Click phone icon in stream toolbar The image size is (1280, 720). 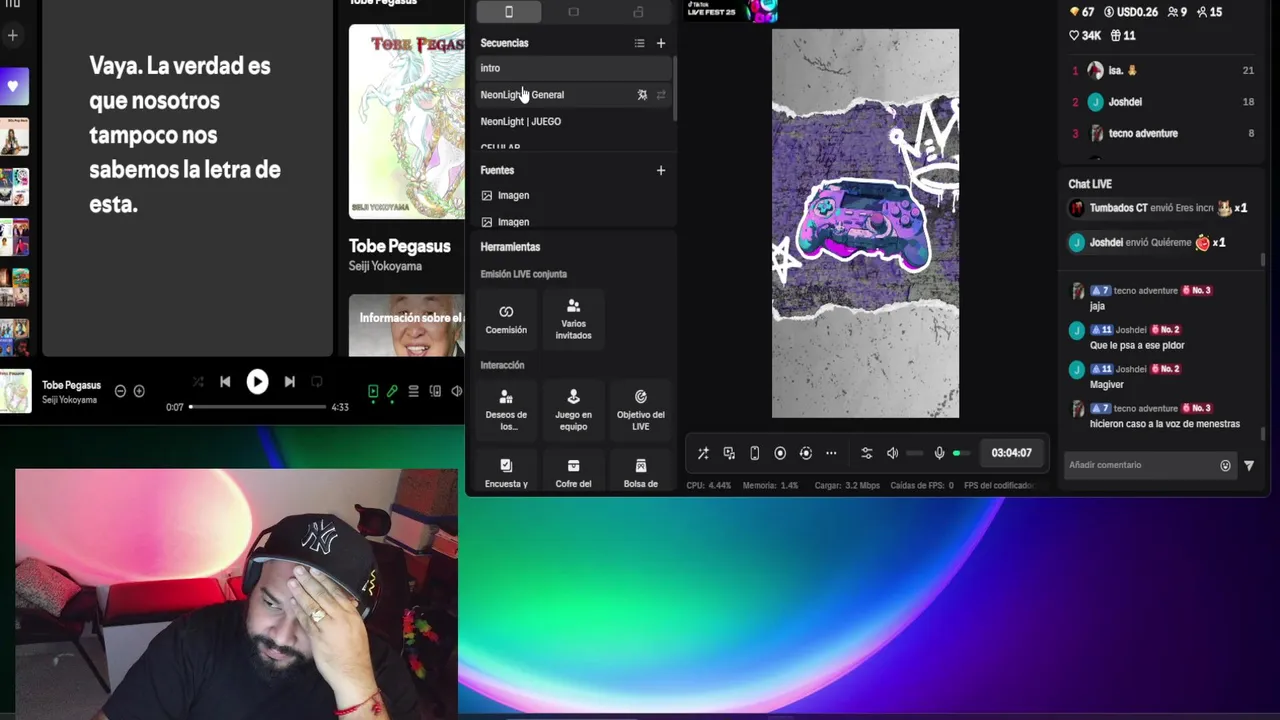754,453
